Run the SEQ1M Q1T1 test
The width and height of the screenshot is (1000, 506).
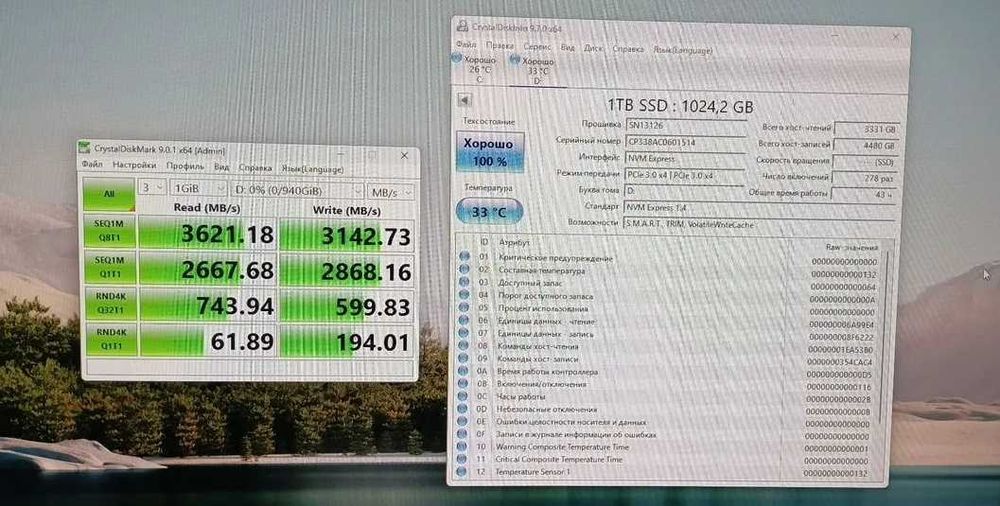110,266
